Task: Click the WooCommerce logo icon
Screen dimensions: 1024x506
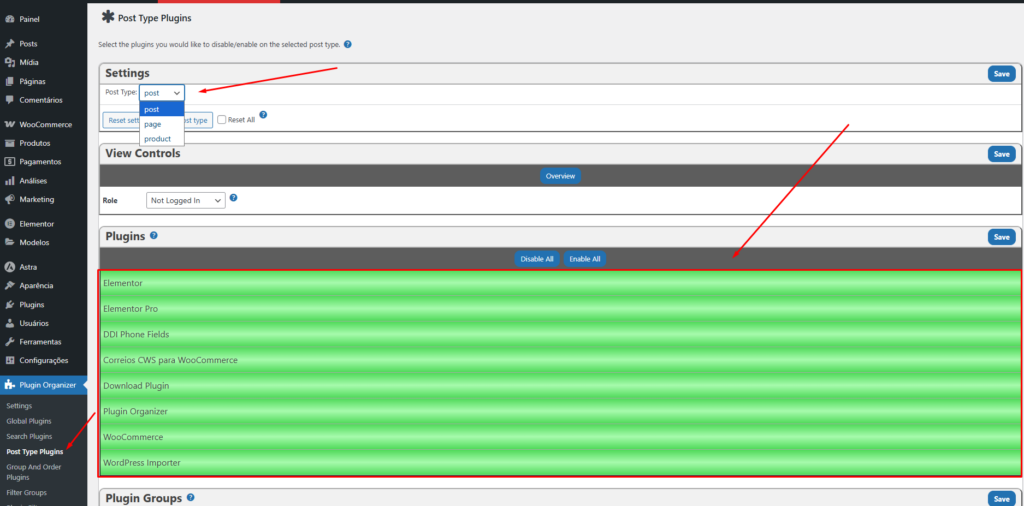Action: point(10,124)
